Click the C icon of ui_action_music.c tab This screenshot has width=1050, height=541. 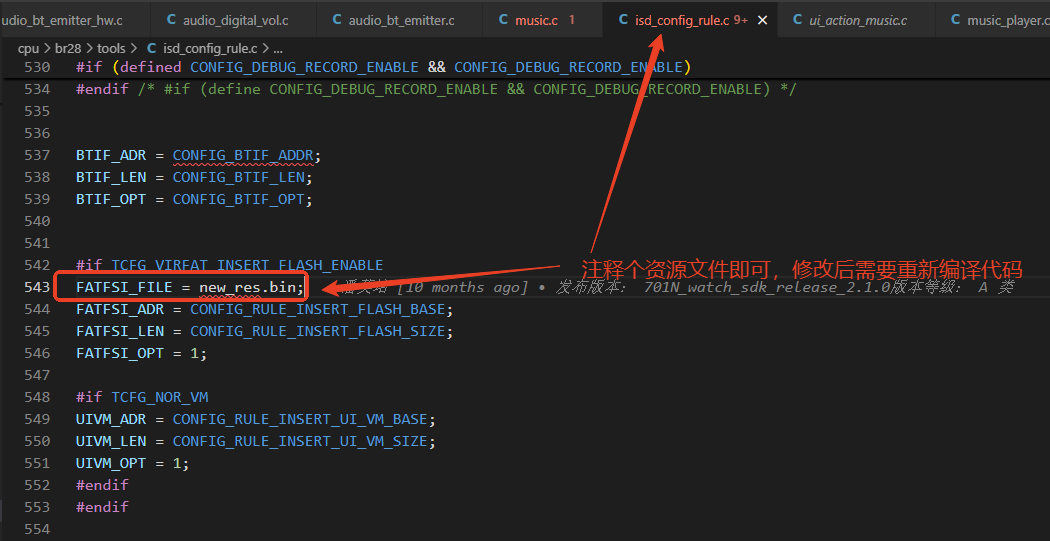(x=798, y=20)
